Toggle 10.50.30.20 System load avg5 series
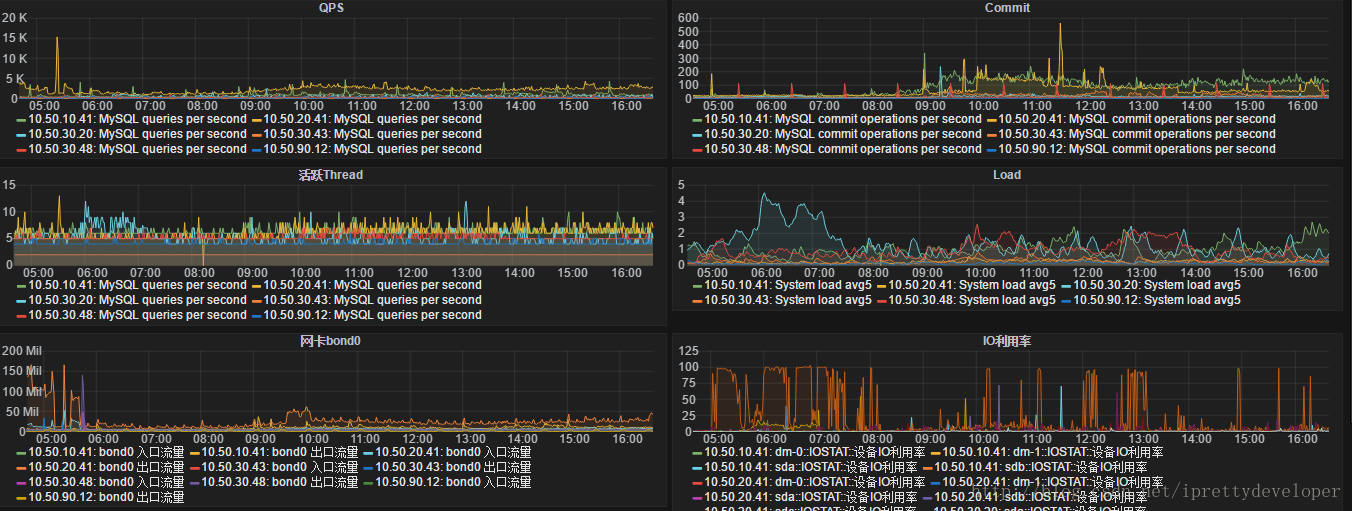The width and height of the screenshot is (1352, 511). tap(1150, 284)
